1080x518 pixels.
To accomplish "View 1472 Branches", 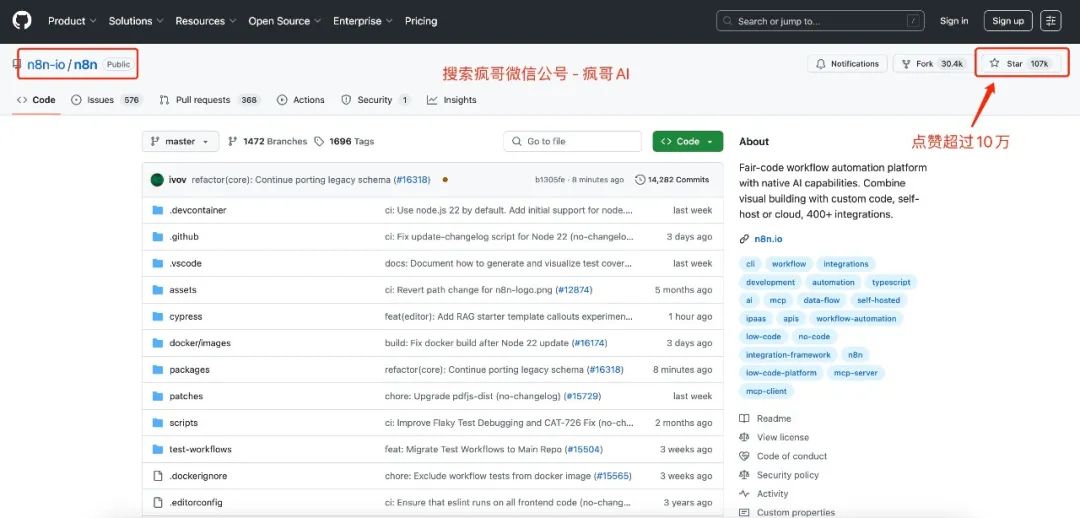I will click(x=267, y=141).
